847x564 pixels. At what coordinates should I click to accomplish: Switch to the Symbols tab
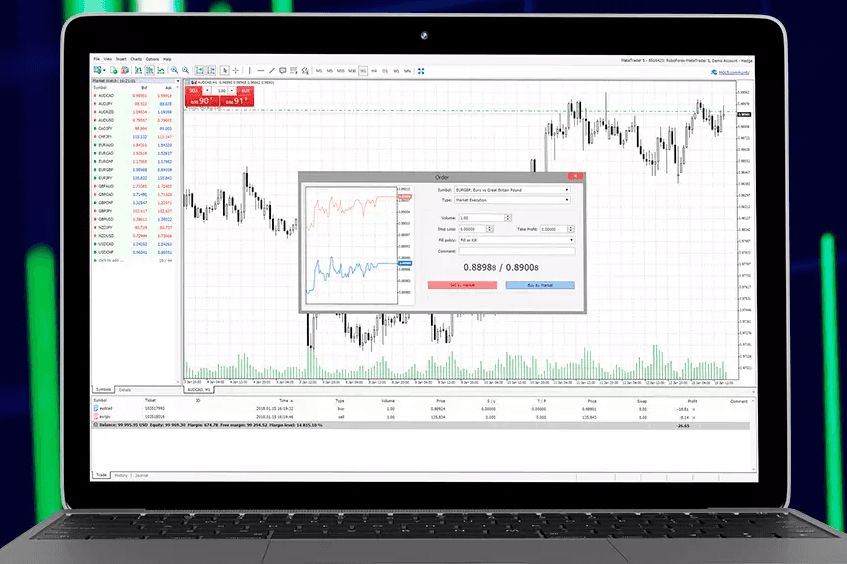[x=103, y=390]
